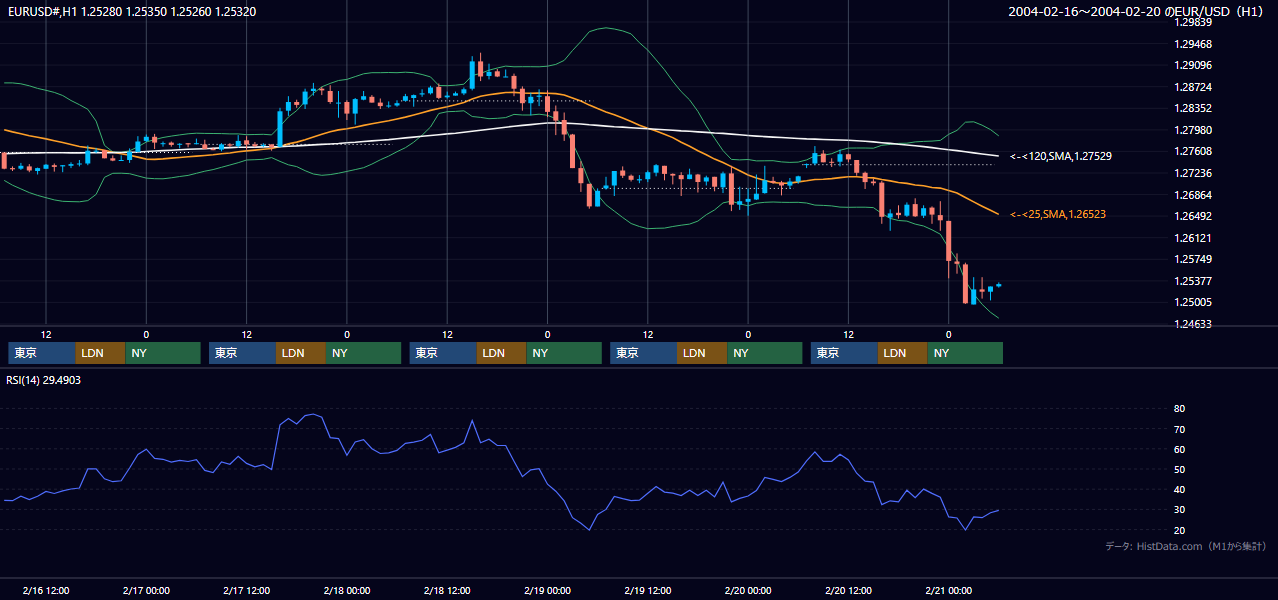Click RSI scale level 60
This screenshot has height=600, width=1278.
pos(1179,449)
